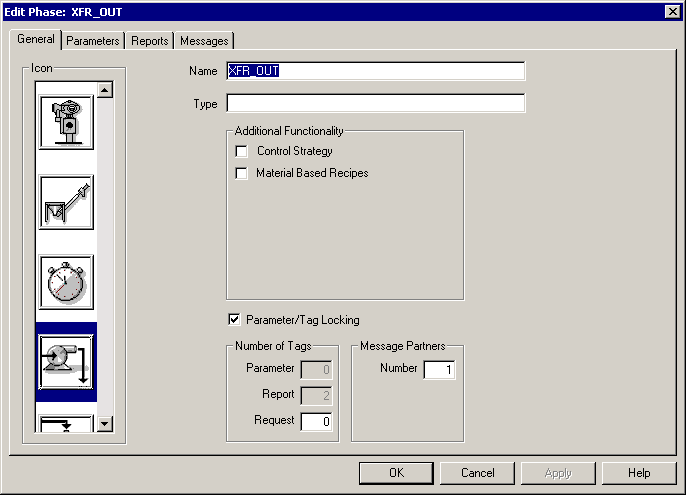Click the Cancel button
This screenshot has height=495, width=686.
click(477, 473)
